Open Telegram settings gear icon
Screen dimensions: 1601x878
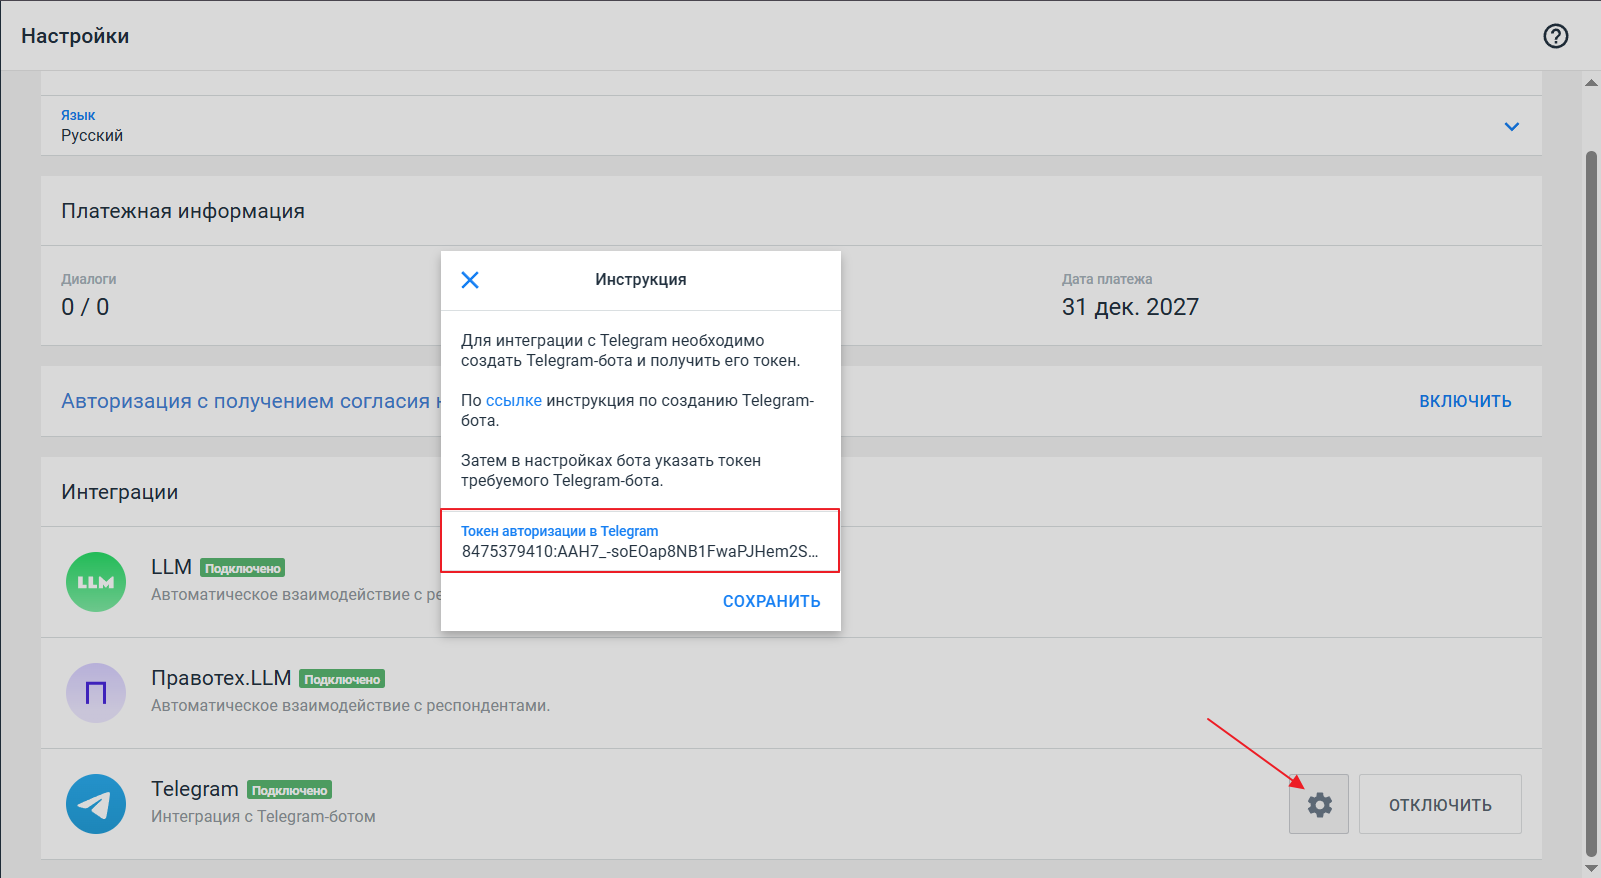click(x=1319, y=804)
